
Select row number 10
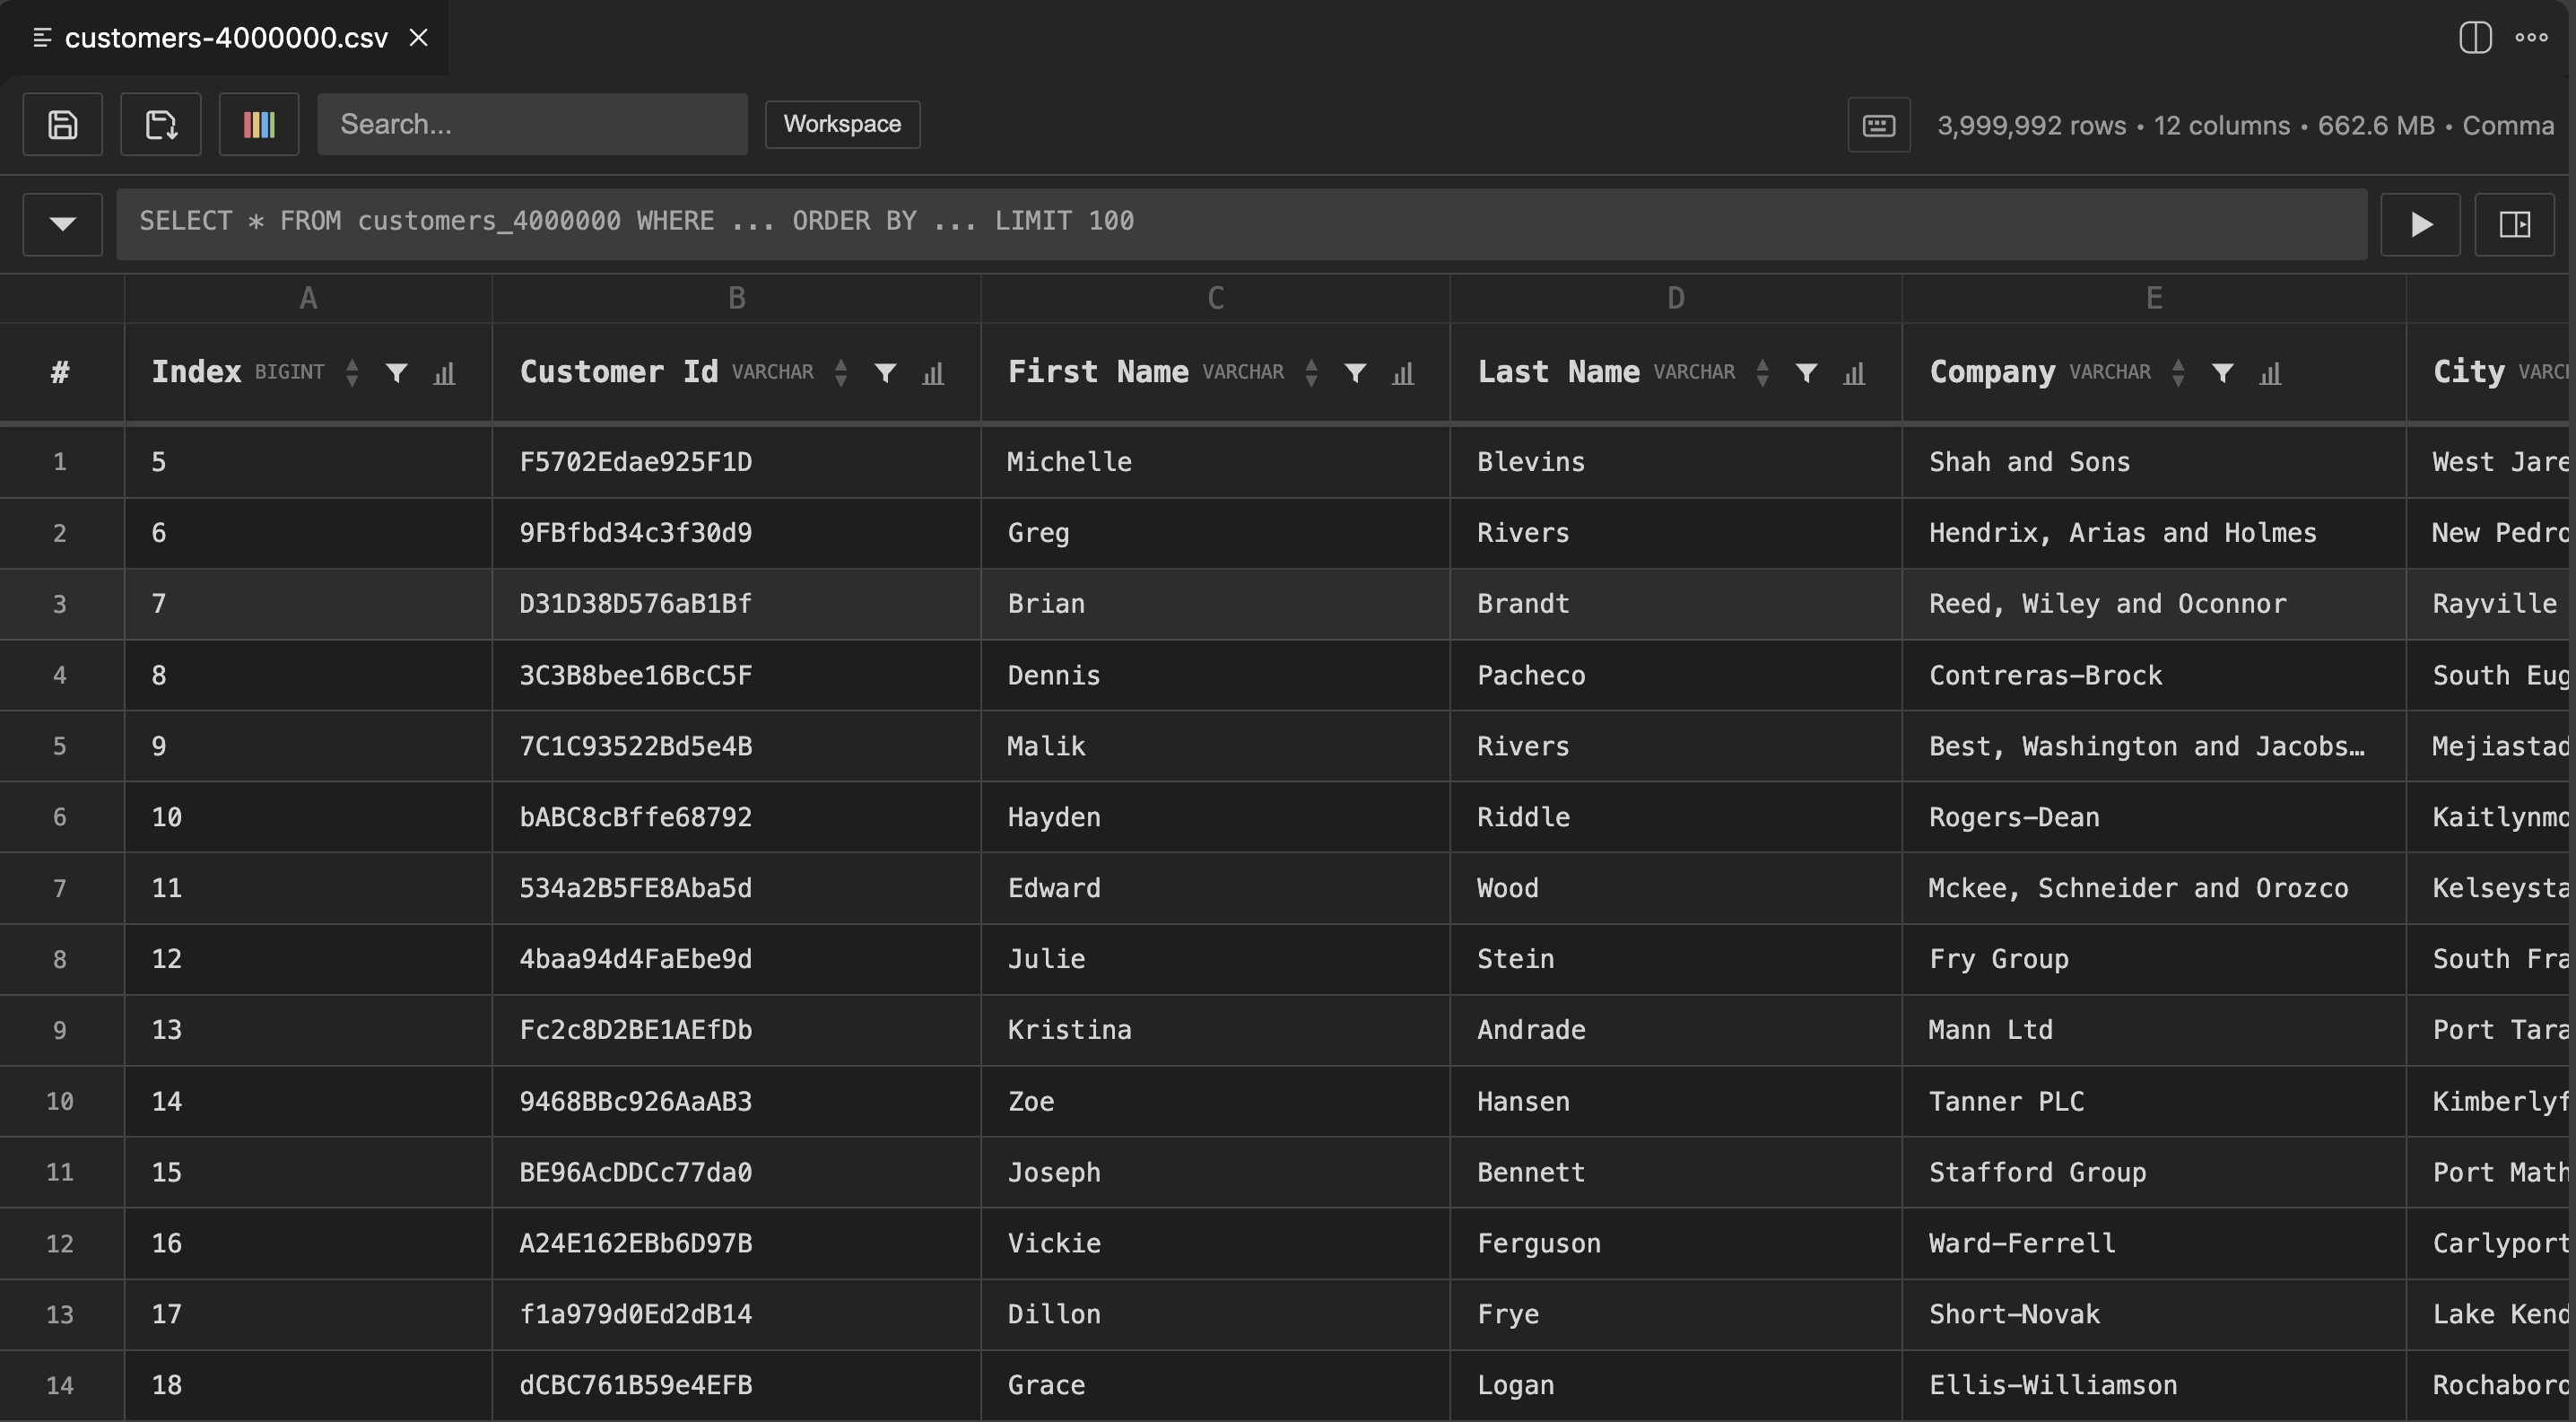tap(60, 1101)
